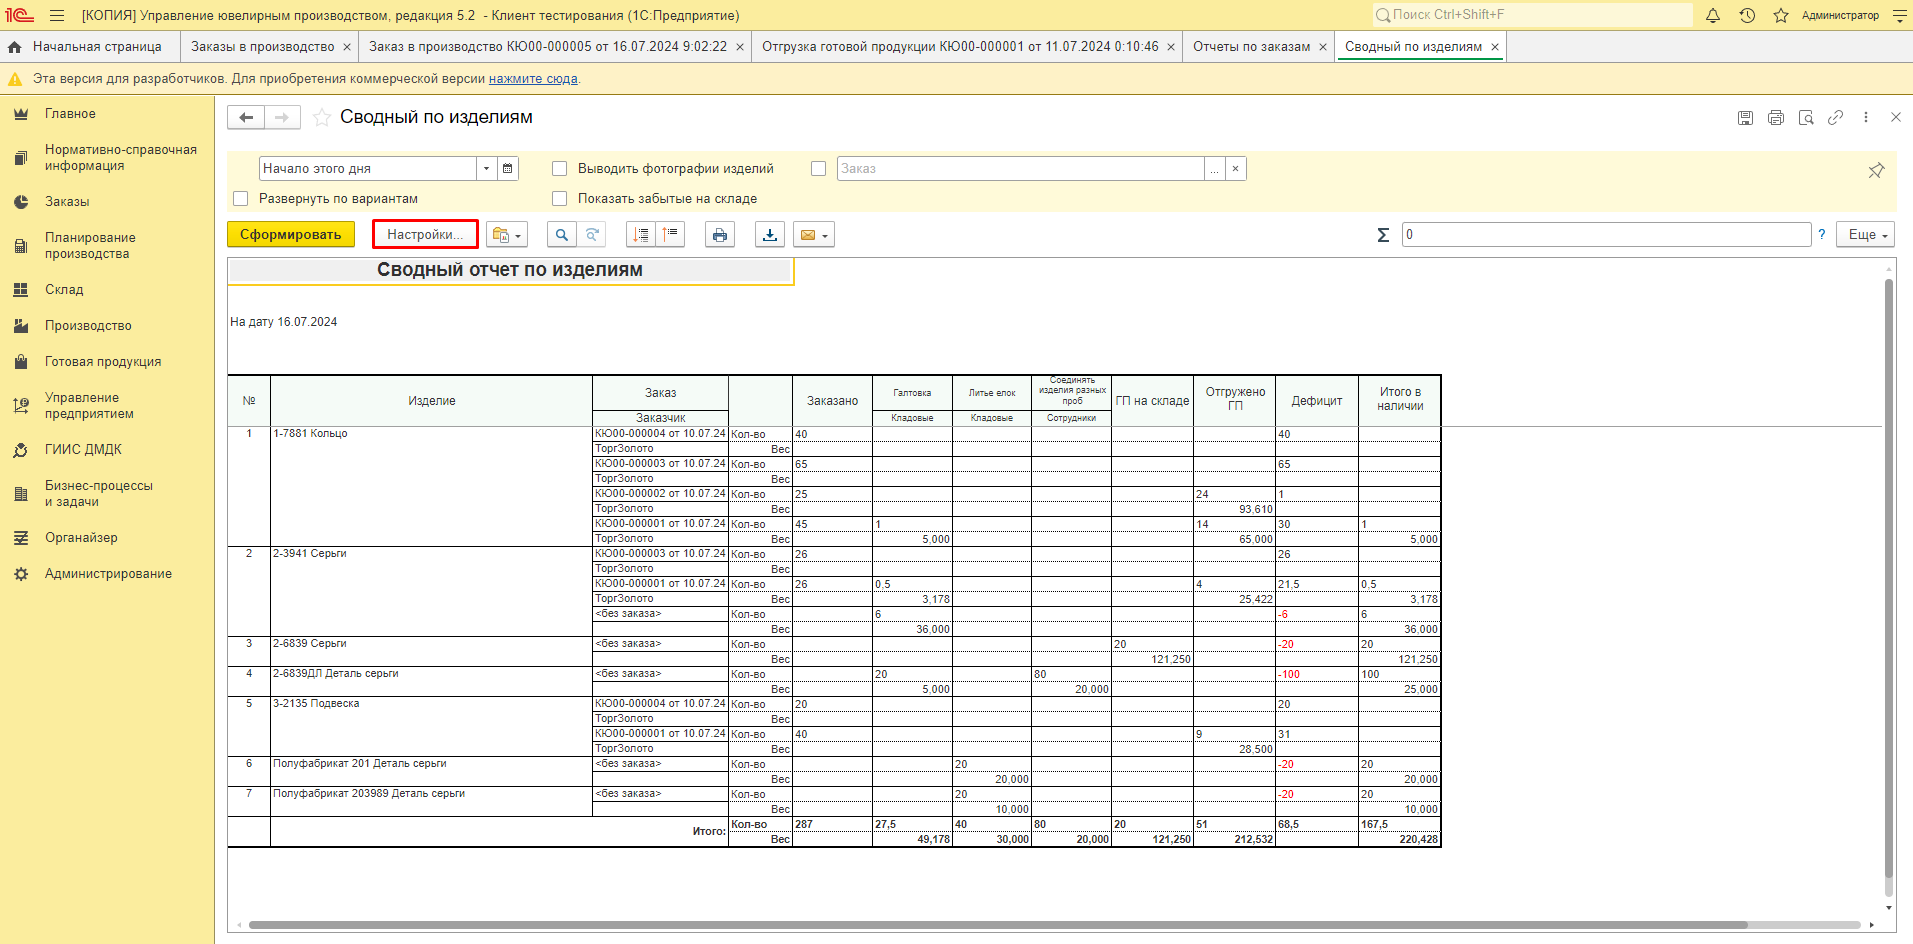Open the Еще dropdown menu
Screen dimensions: 1913x944
(1866, 235)
